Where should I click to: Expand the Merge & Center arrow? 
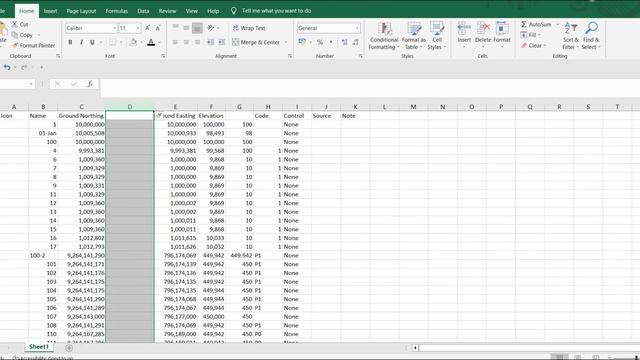pyautogui.click(x=286, y=42)
